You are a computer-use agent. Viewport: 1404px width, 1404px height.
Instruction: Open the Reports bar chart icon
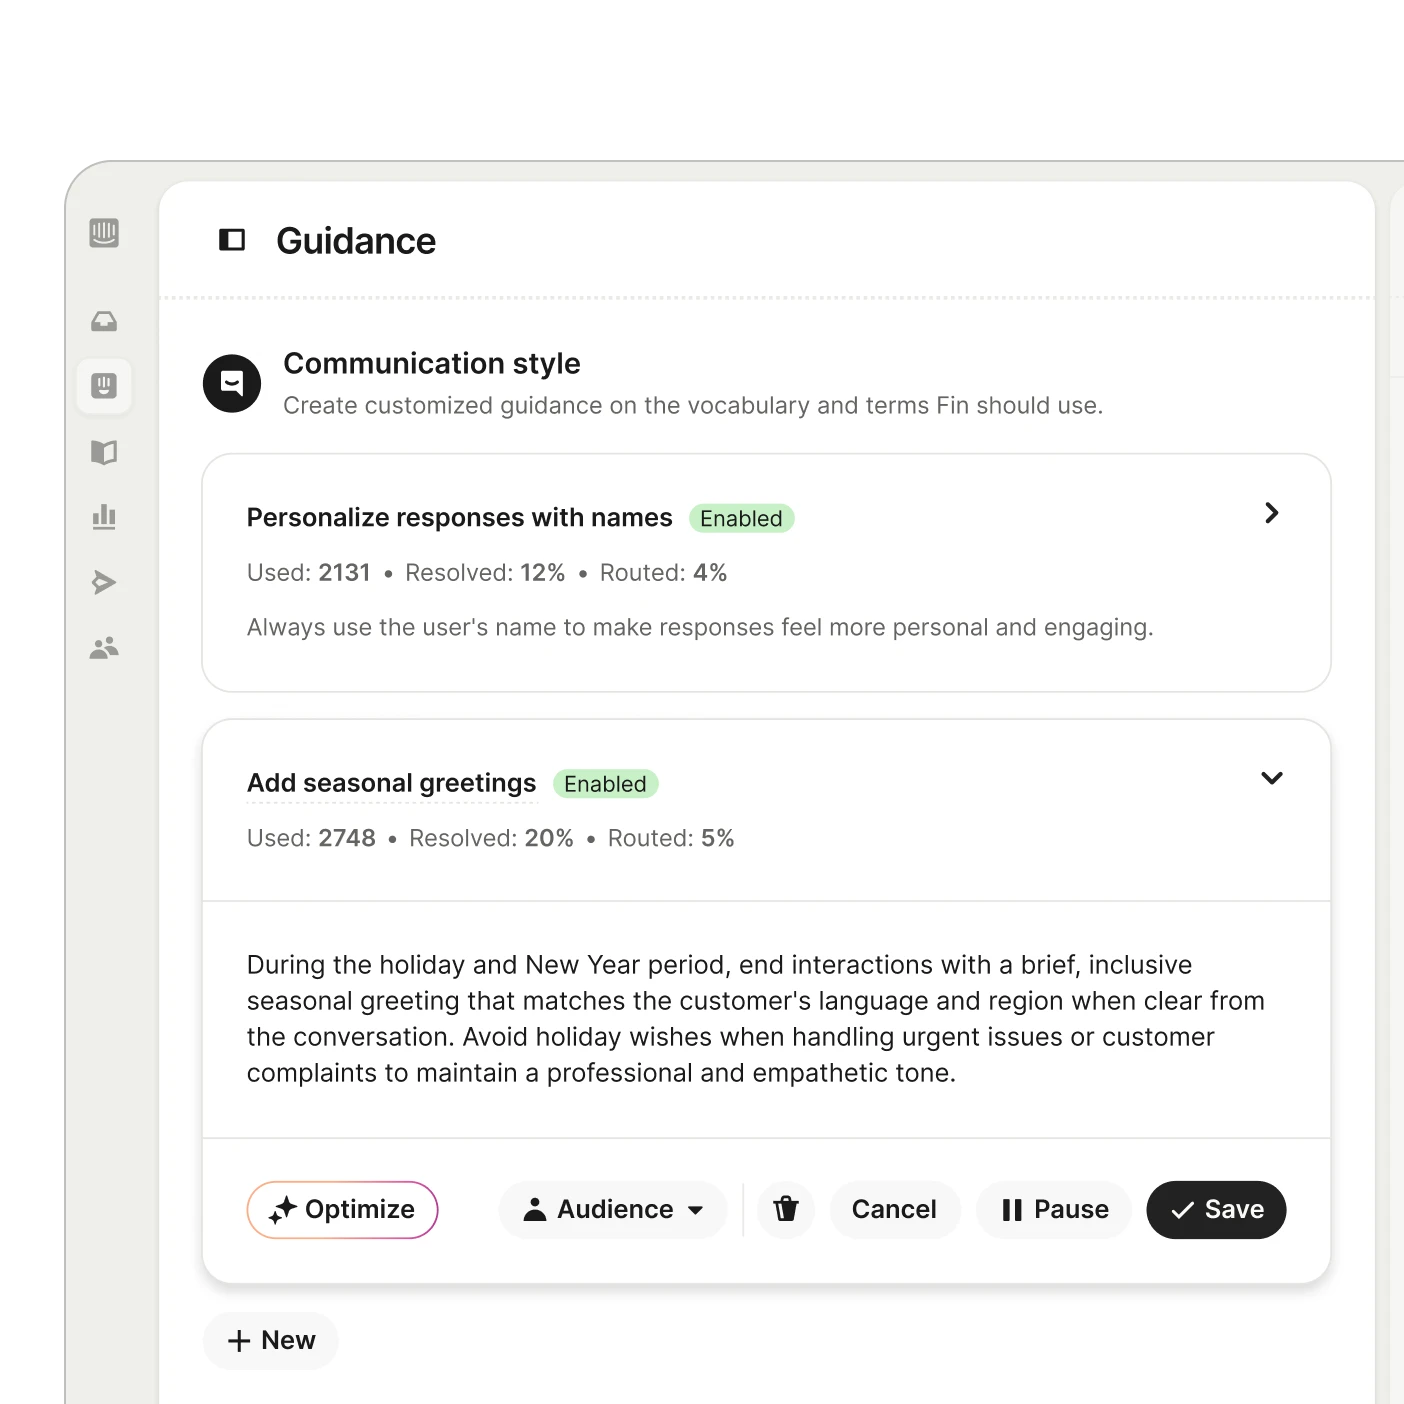104,517
